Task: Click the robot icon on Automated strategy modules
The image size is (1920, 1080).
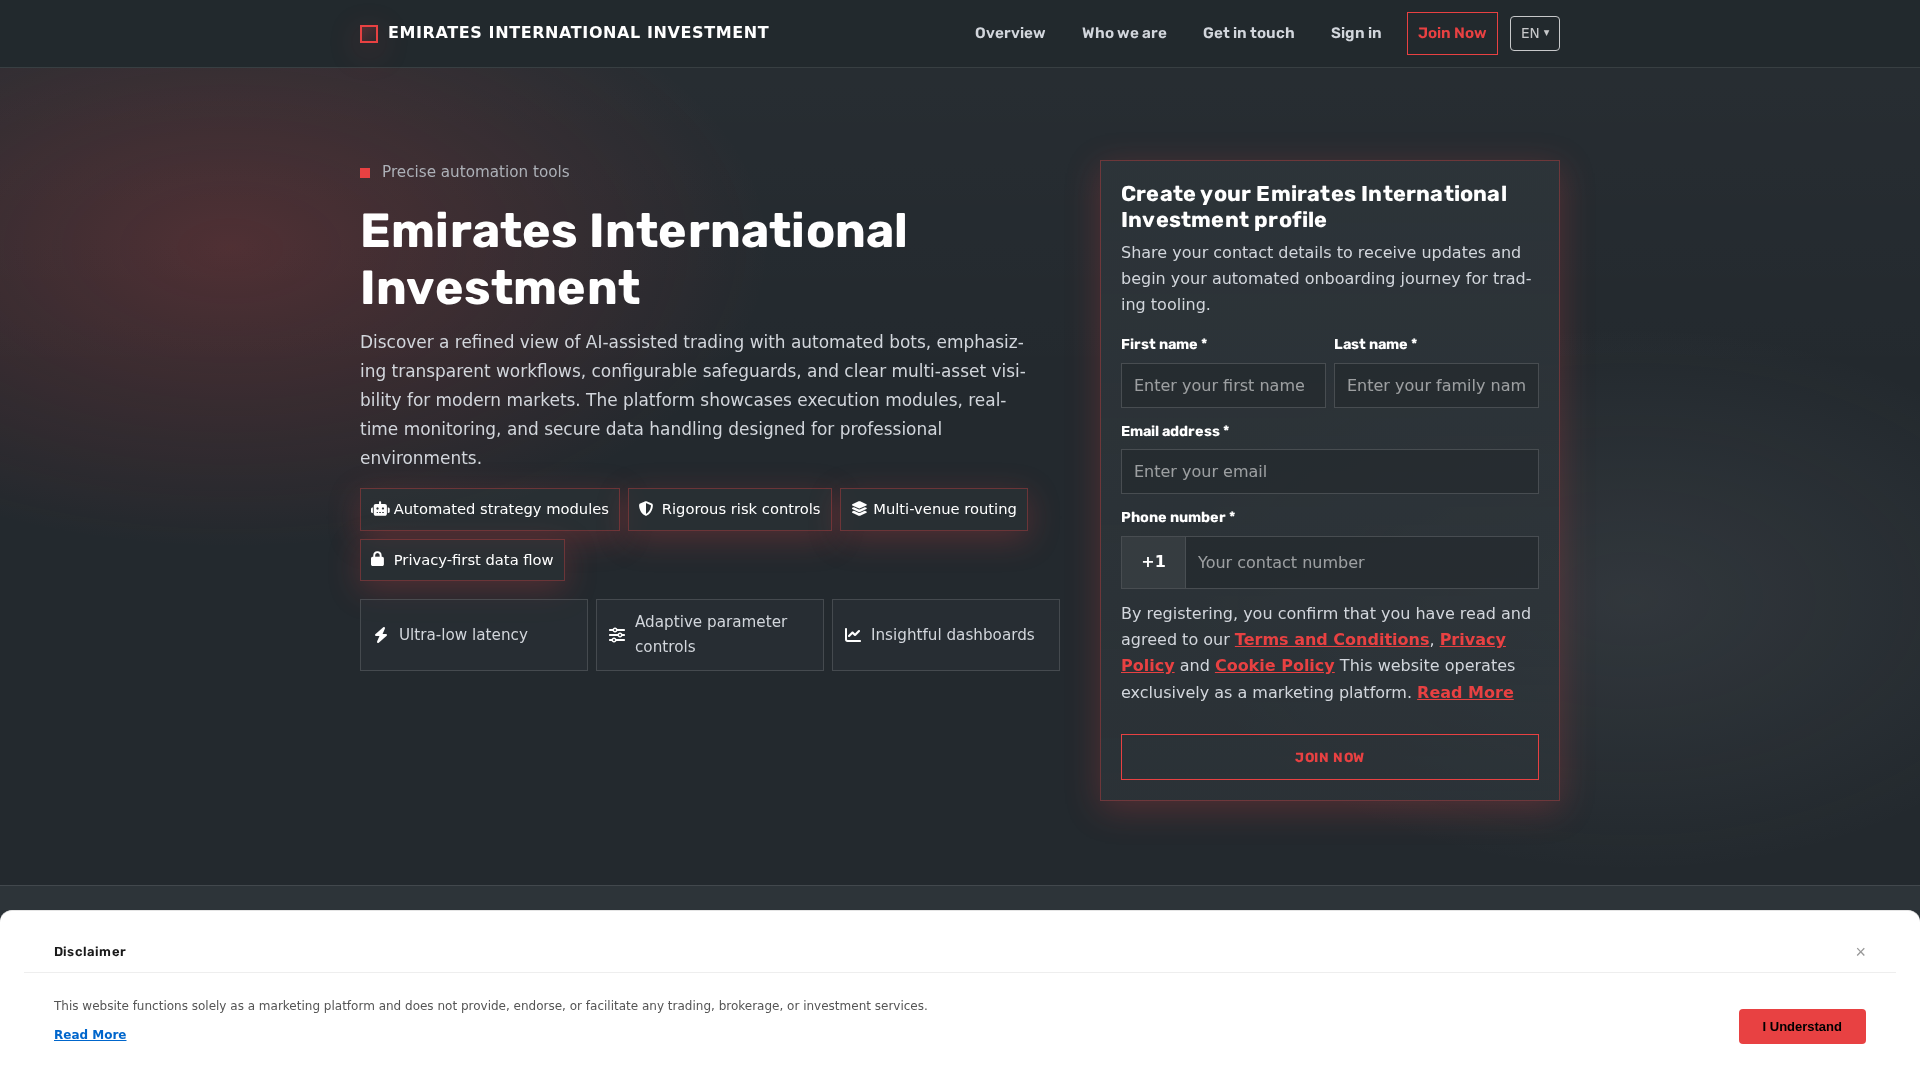Action: click(x=380, y=509)
